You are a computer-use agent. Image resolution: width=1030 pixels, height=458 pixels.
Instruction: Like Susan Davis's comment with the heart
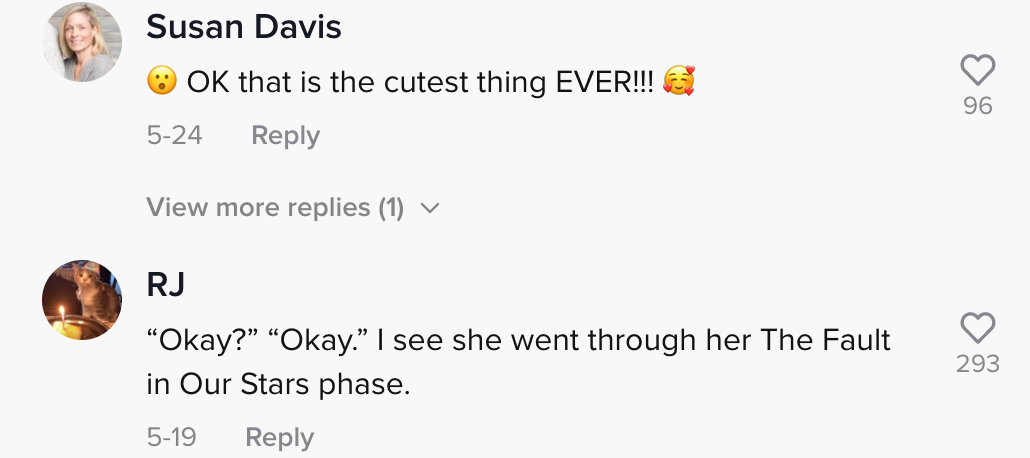pyautogui.click(x=977, y=70)
